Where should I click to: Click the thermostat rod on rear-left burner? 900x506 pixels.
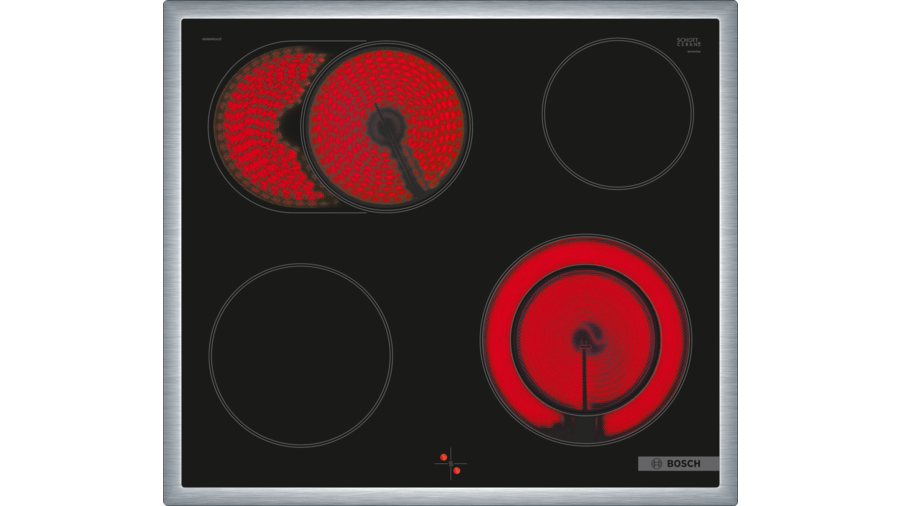(410, 165)
